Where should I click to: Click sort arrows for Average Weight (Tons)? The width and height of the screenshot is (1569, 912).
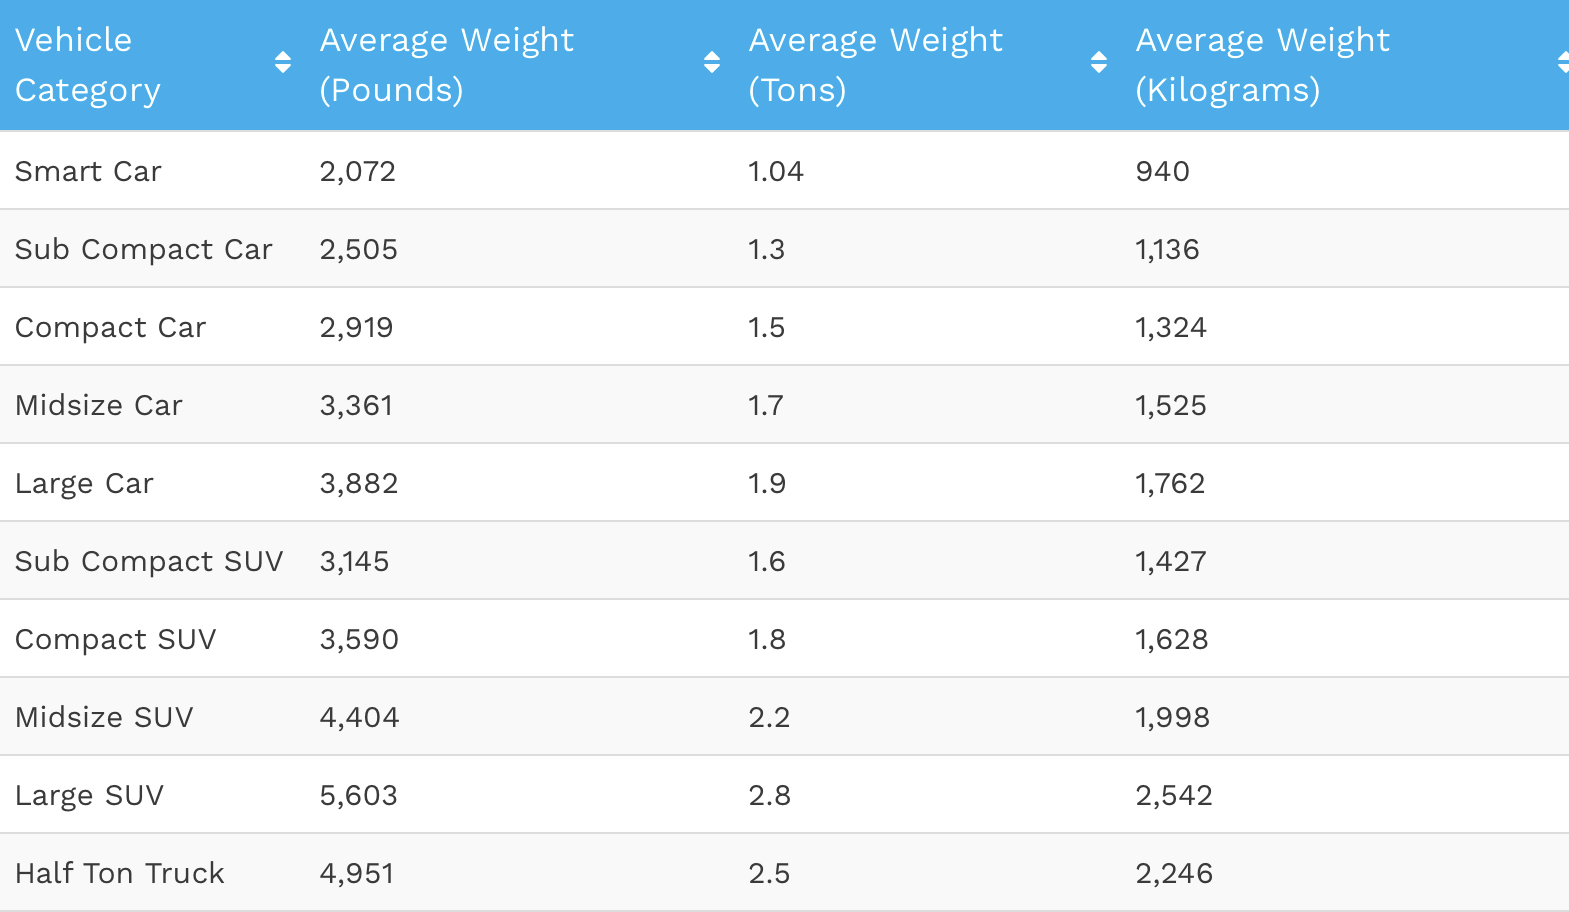(1099, 63)
